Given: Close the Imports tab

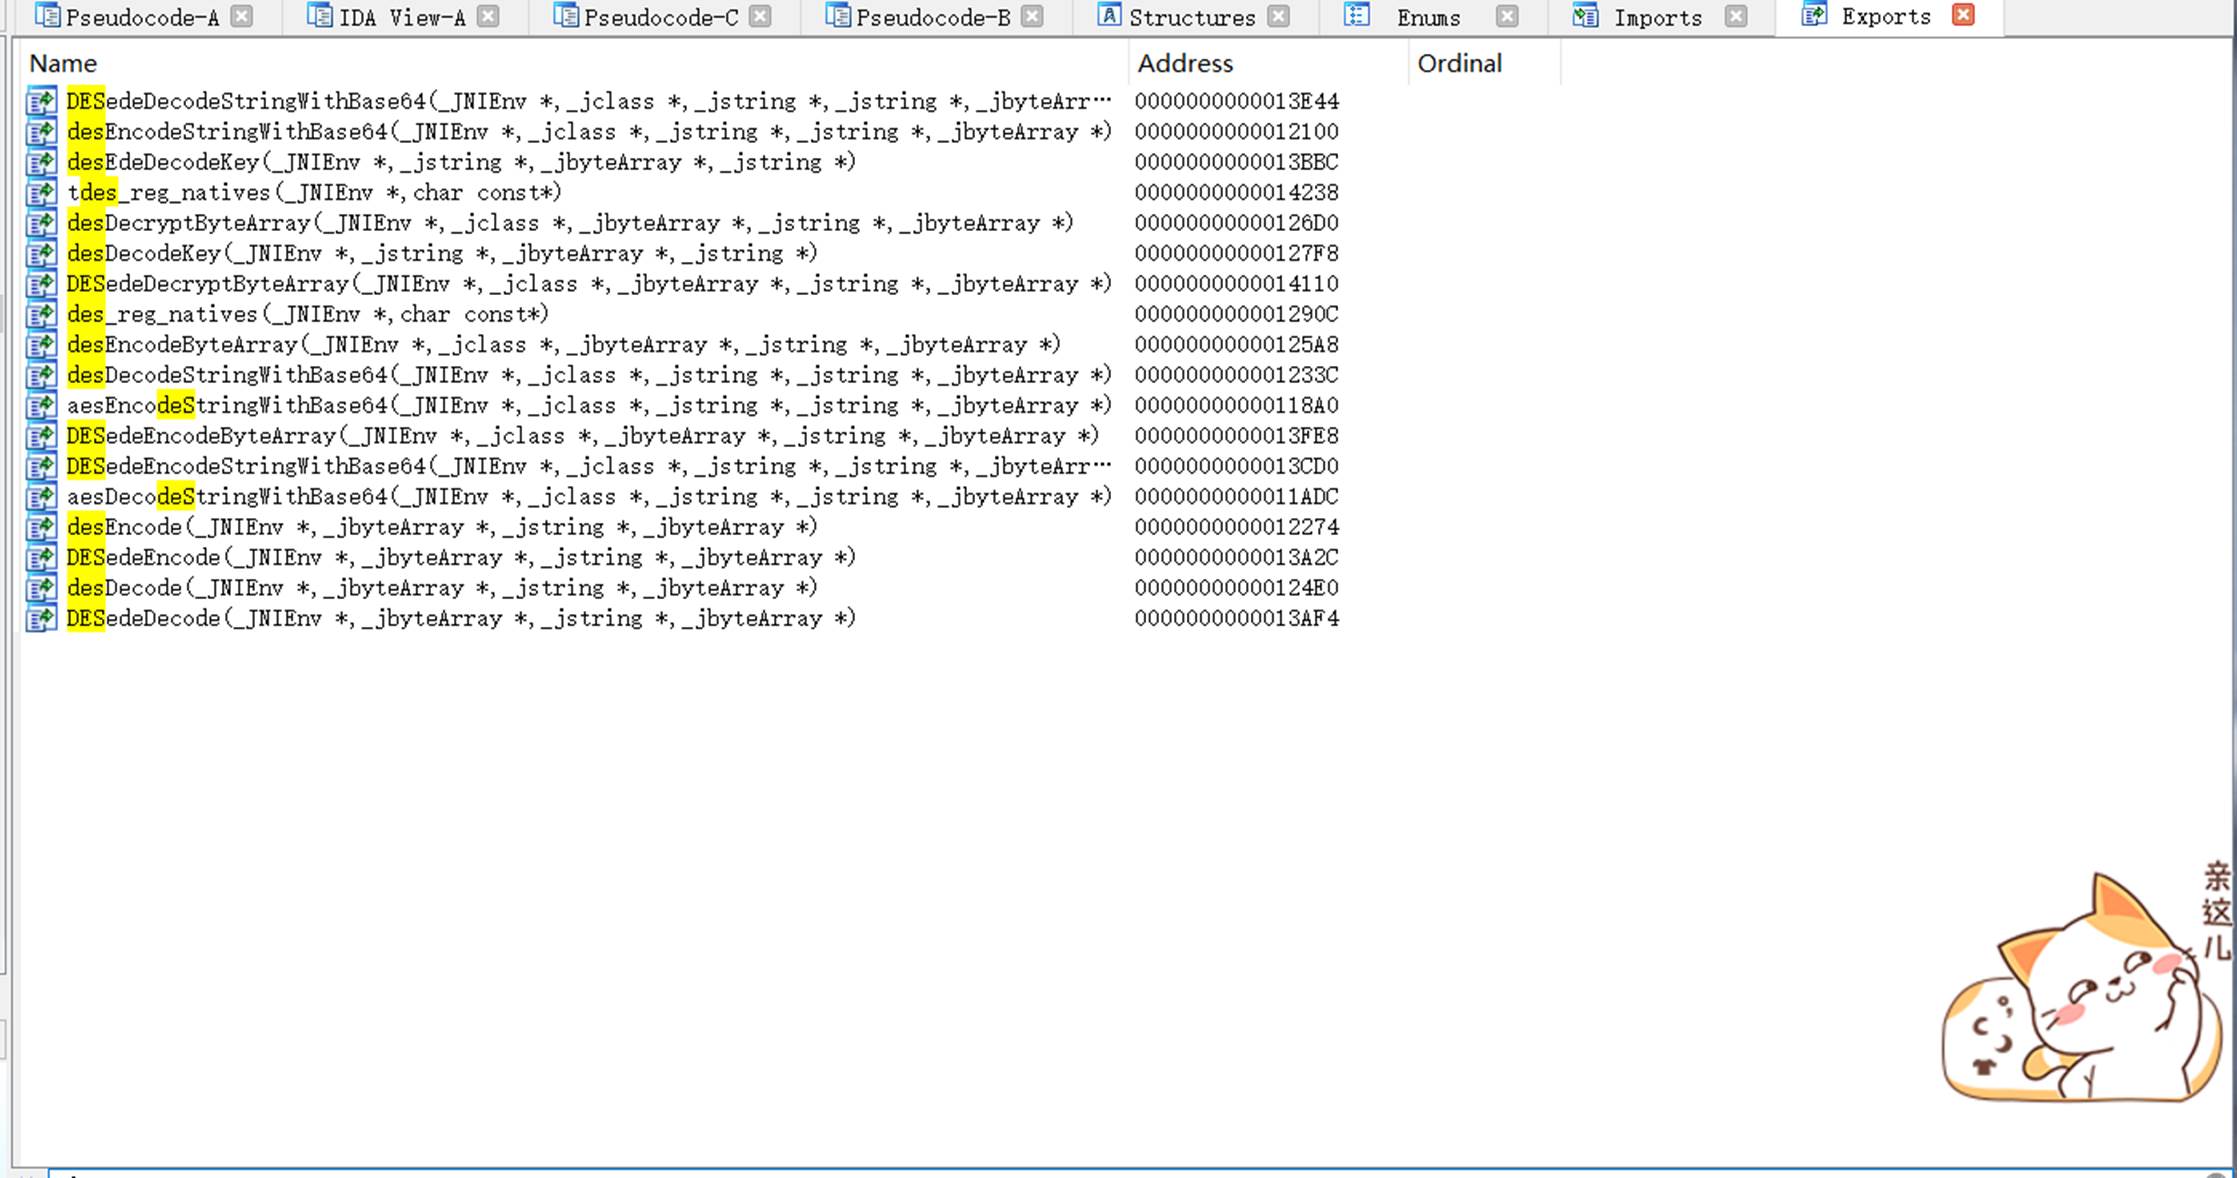Looking at the screenshot, I should (1736, 16).
